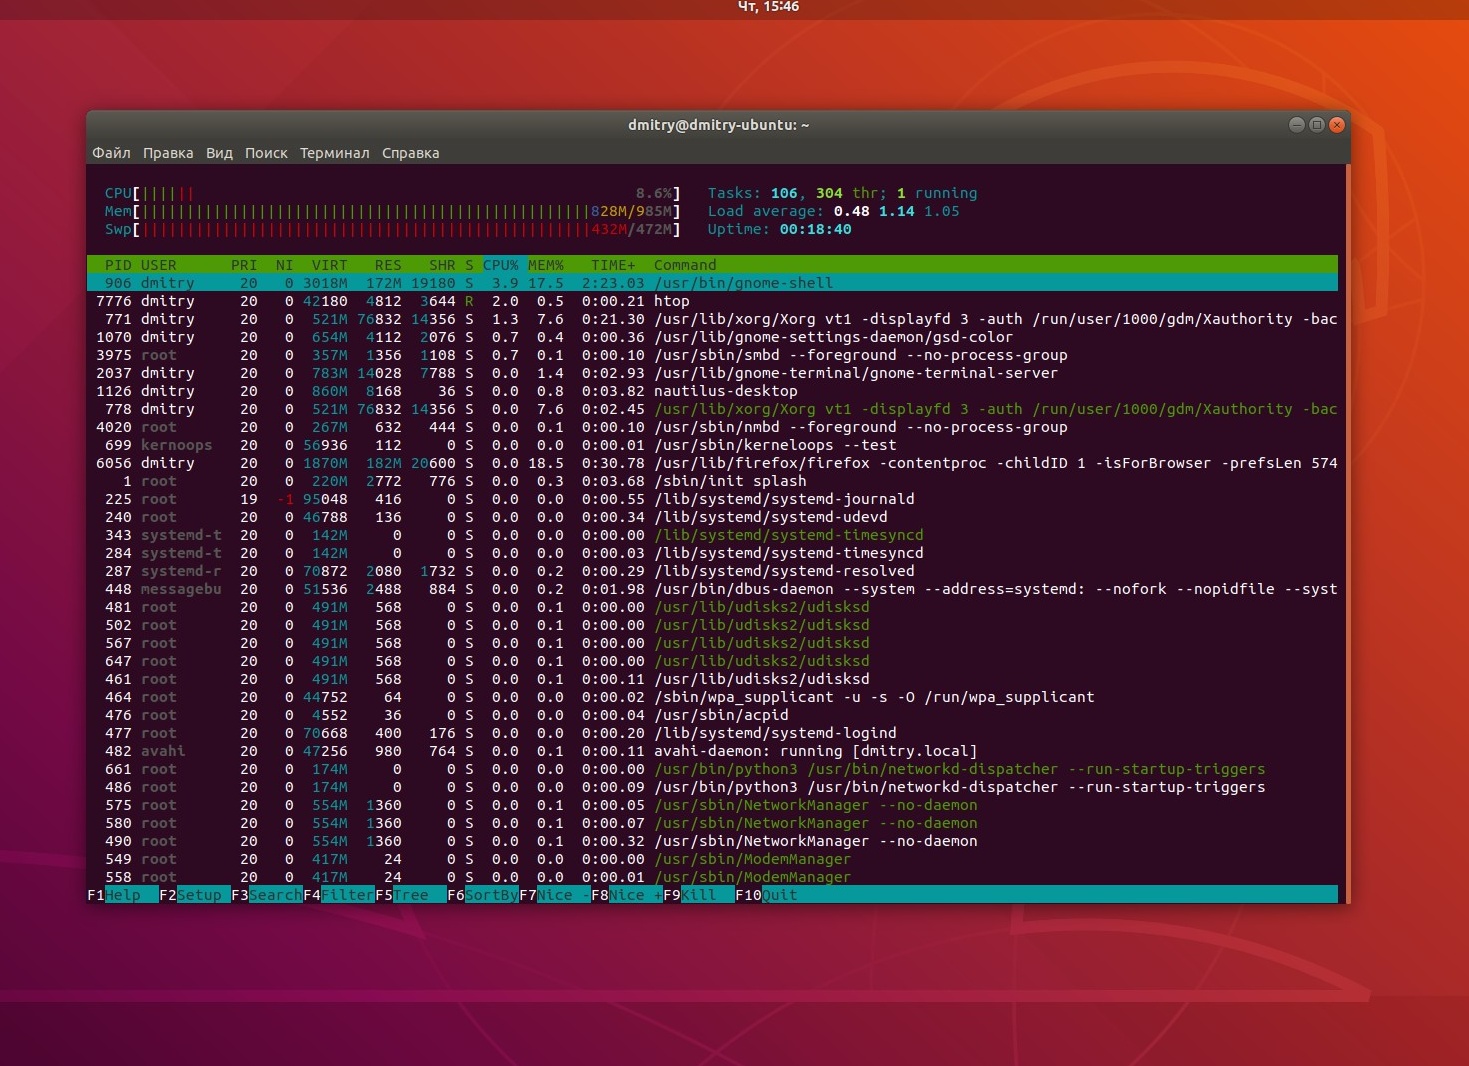This screenshot has width=1469, height=1066.
Task: Select the systemd-journald process row
Action: coord(712,499)
